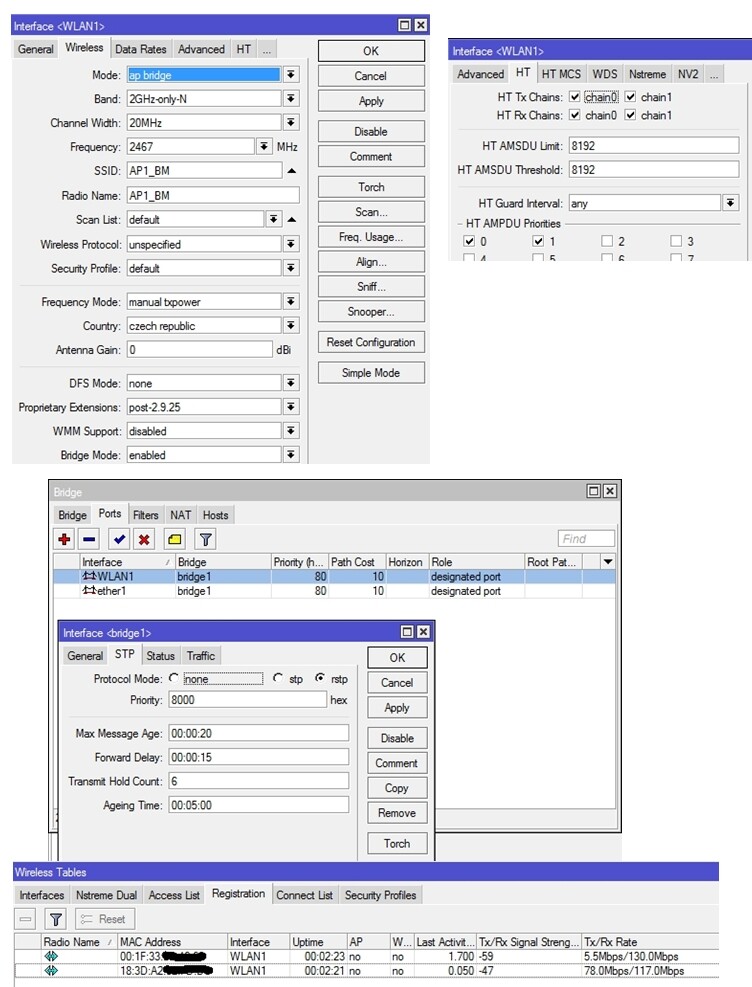Uncheck HT AMPDU priority 0

click(469, 241)
